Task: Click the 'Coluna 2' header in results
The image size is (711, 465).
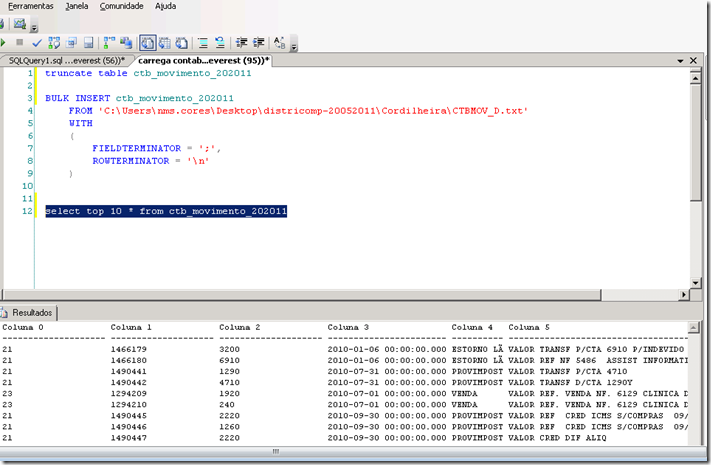Action: [x=239, y=328]
